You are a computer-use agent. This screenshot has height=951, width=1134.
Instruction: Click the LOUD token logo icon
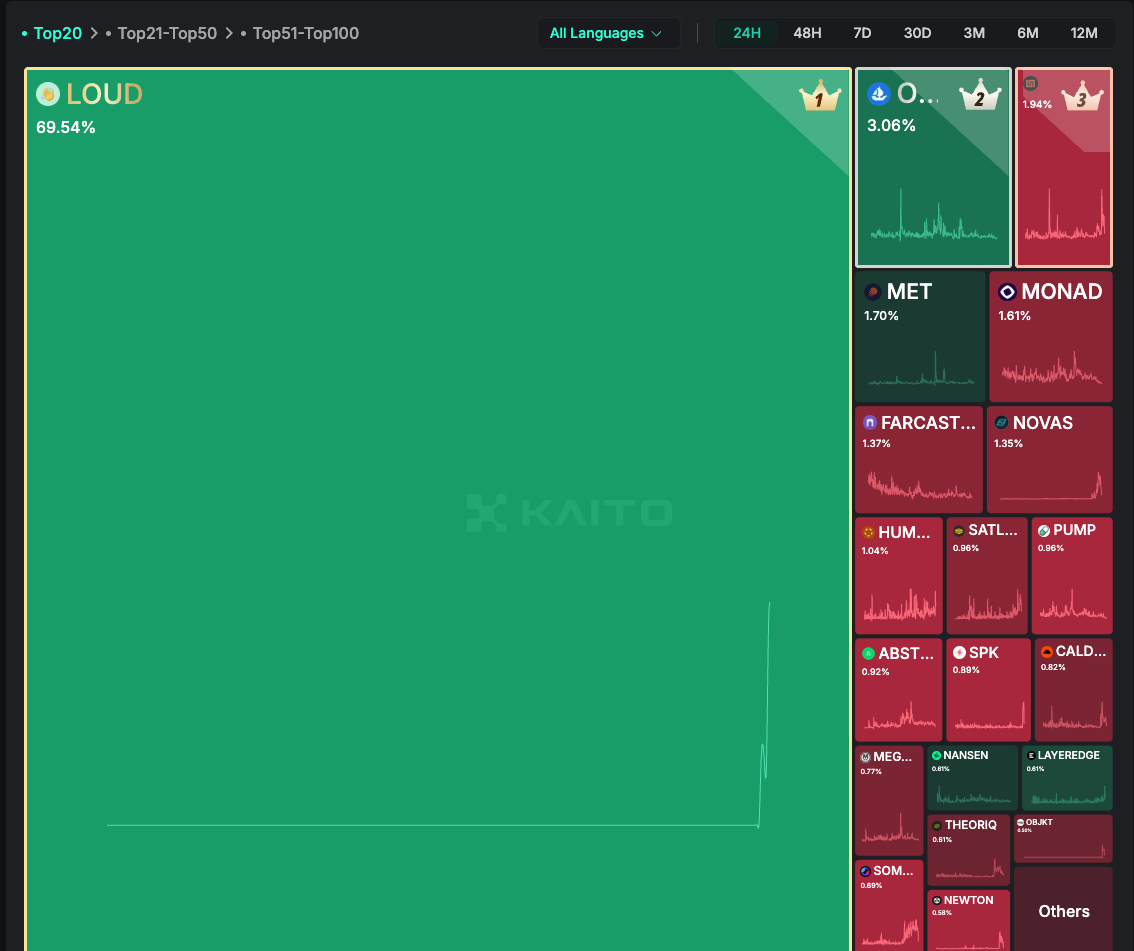point(48,94)
